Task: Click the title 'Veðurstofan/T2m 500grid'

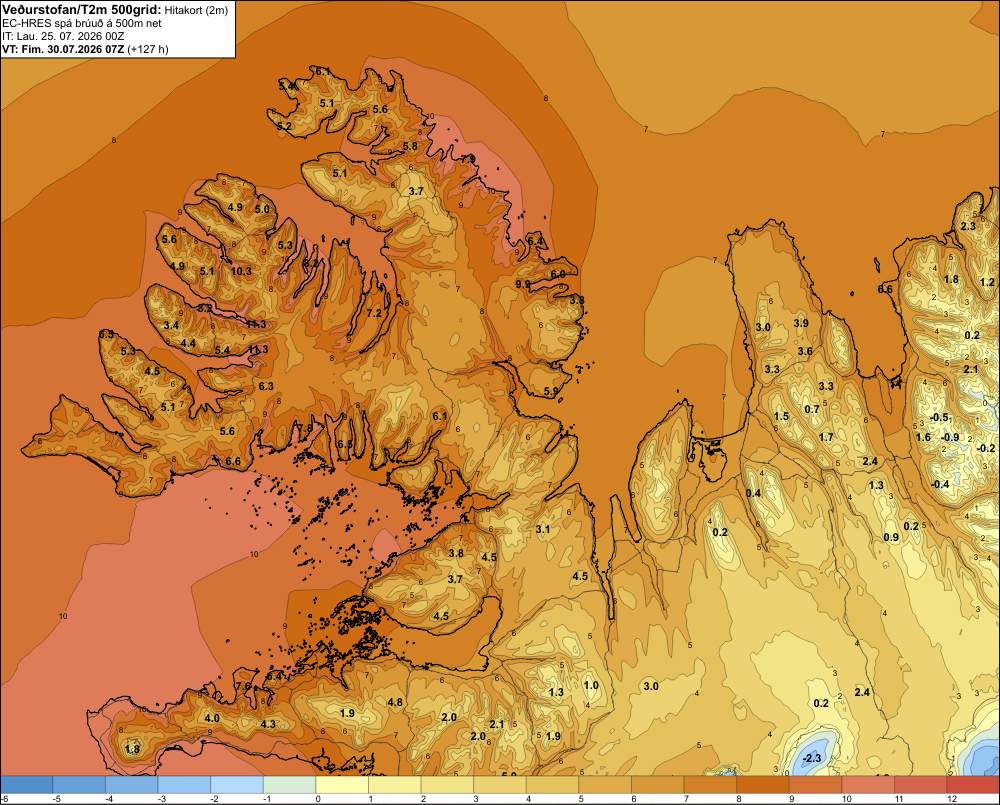Action: click(x=82, y=10)
